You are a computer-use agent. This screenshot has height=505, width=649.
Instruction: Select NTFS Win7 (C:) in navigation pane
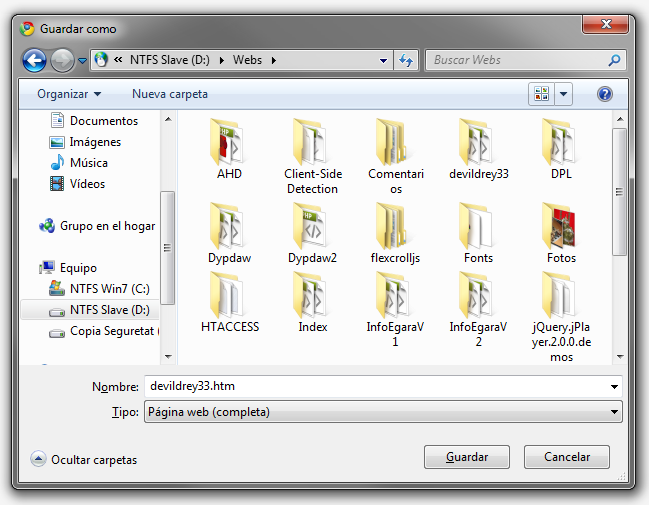click(109, 289)
